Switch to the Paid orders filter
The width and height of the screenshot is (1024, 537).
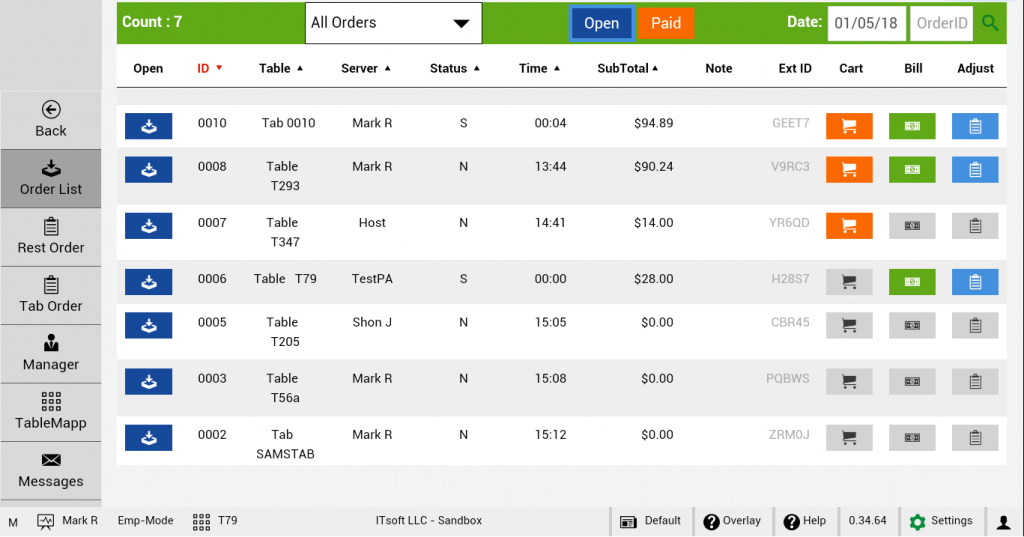pos(666,23)
